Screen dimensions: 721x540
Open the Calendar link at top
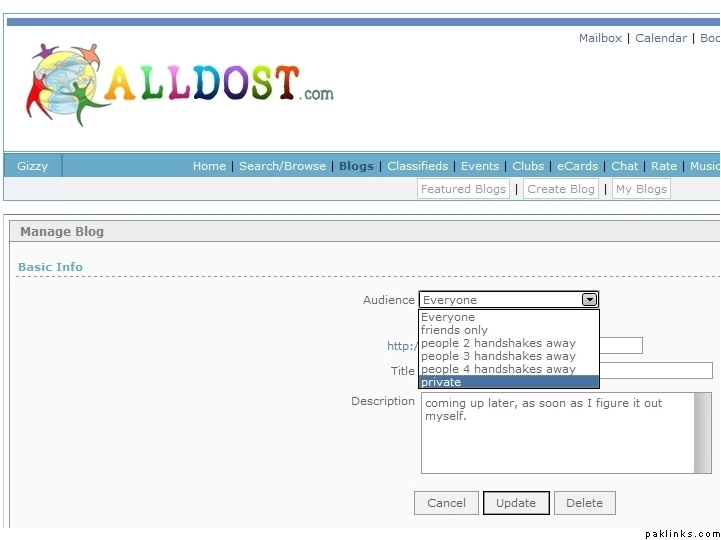click(661, 38)
